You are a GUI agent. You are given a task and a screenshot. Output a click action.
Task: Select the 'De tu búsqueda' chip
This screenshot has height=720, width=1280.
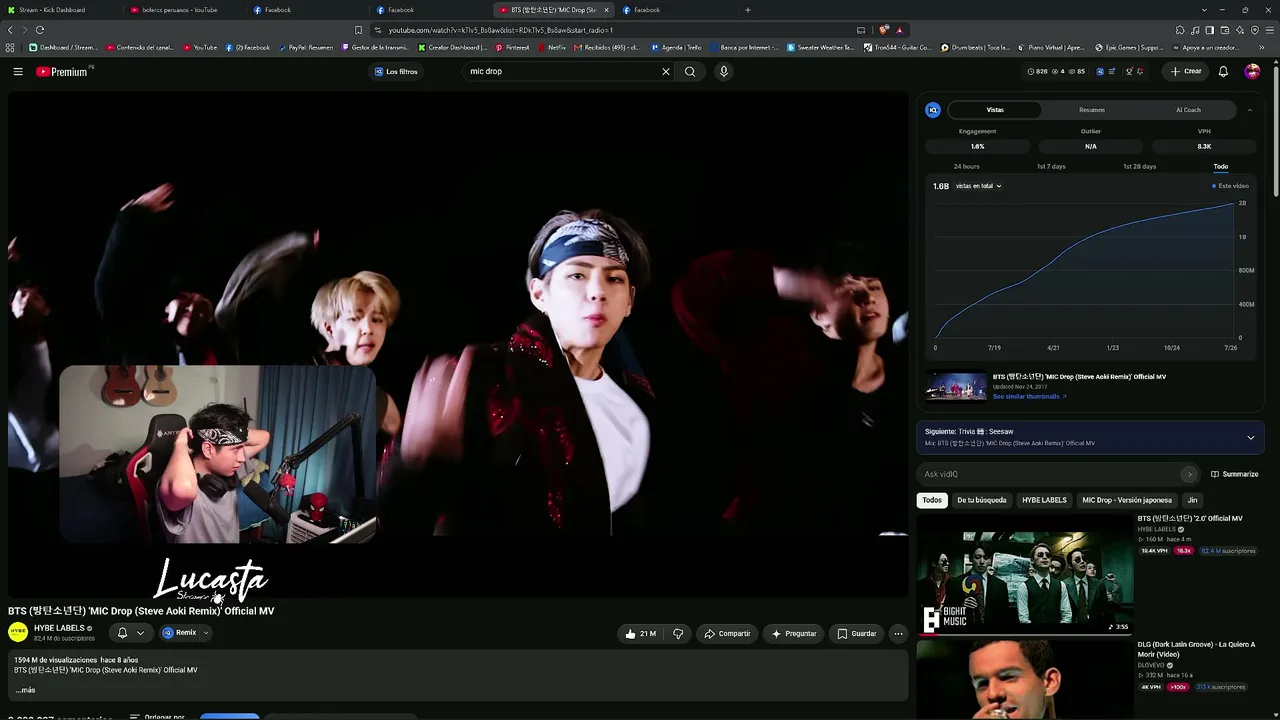982,500
